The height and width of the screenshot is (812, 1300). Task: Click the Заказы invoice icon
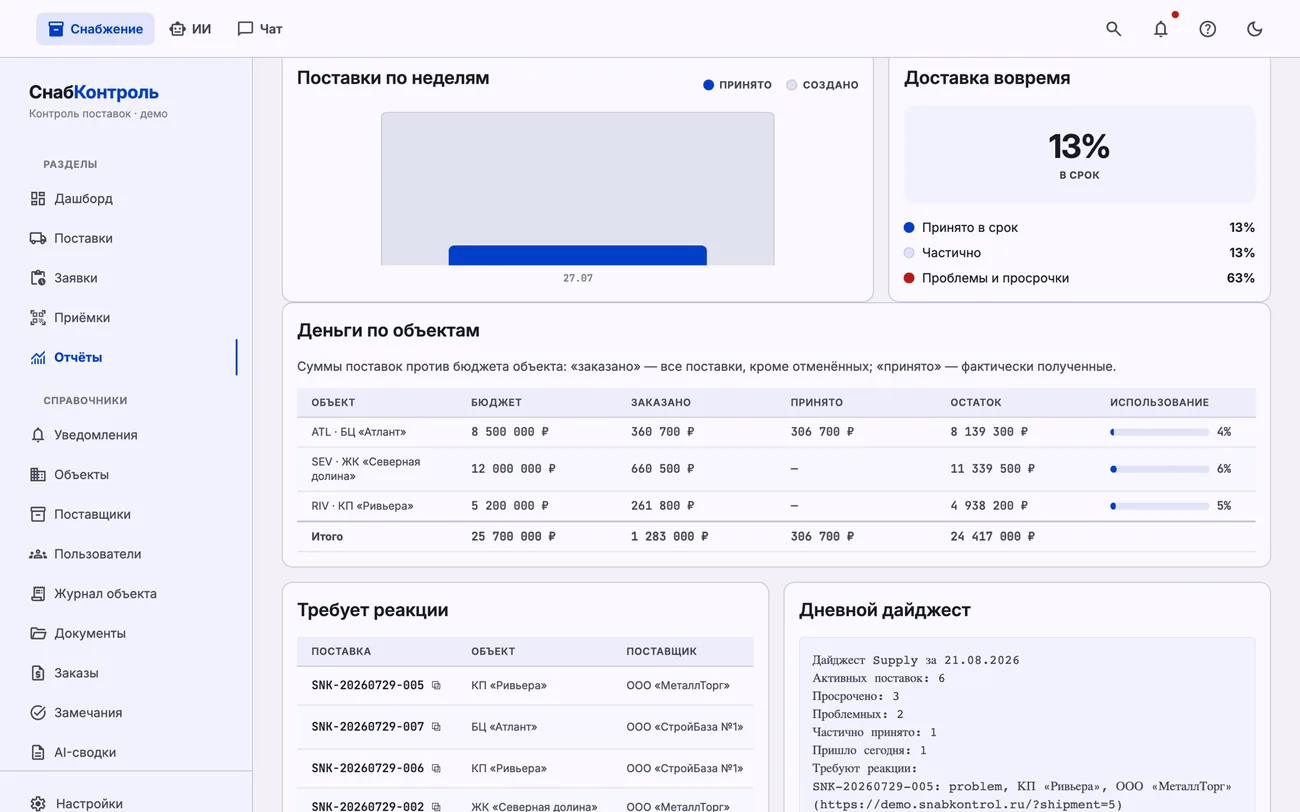point(38,673)
